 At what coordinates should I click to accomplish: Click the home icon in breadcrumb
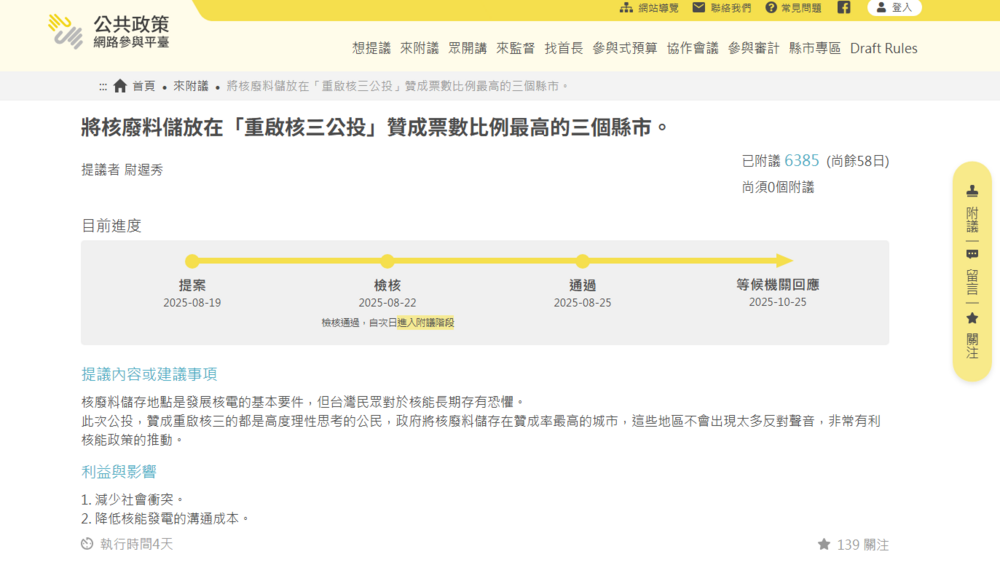click(120, 86)
